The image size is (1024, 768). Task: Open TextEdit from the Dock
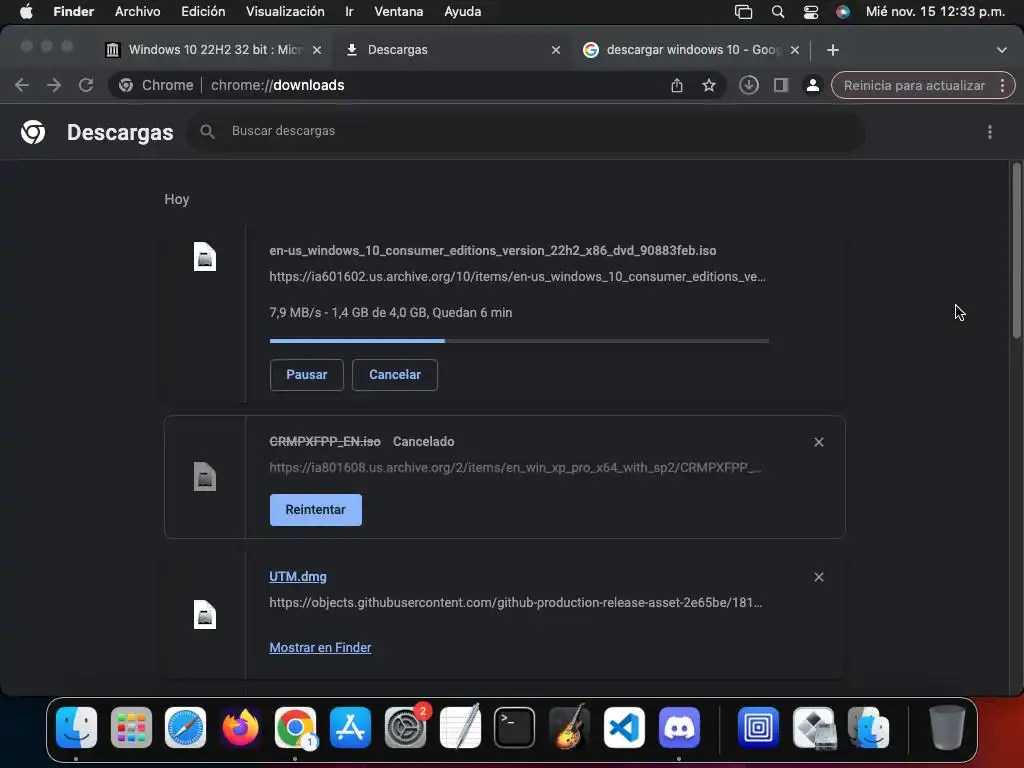coord(460,727)
